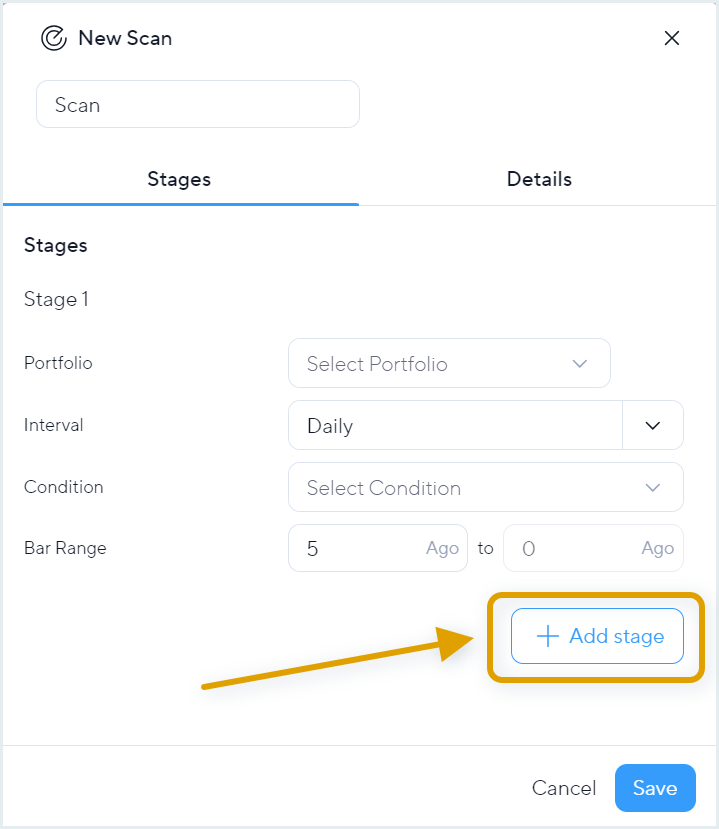The image size is (719, 829).
Task: Click the Condition dropdown chevron
Action: pyautogui.click(x=653, y=487)
